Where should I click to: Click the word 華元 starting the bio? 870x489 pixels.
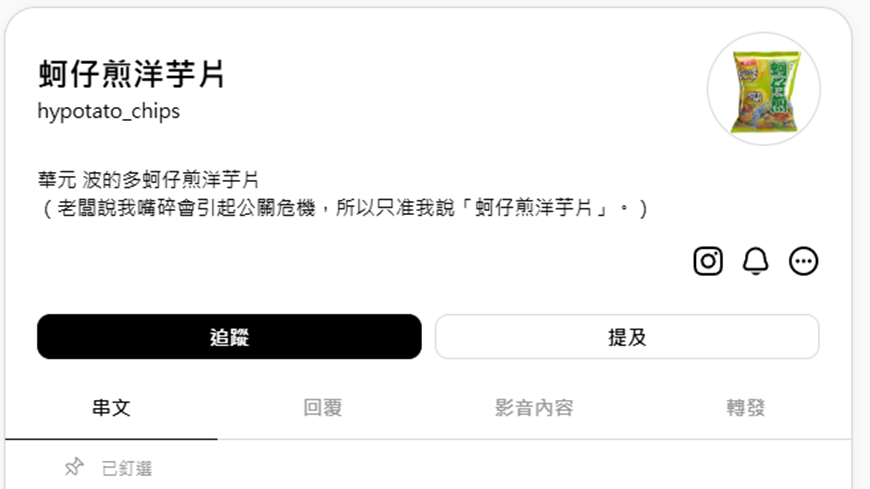(57, 180)
